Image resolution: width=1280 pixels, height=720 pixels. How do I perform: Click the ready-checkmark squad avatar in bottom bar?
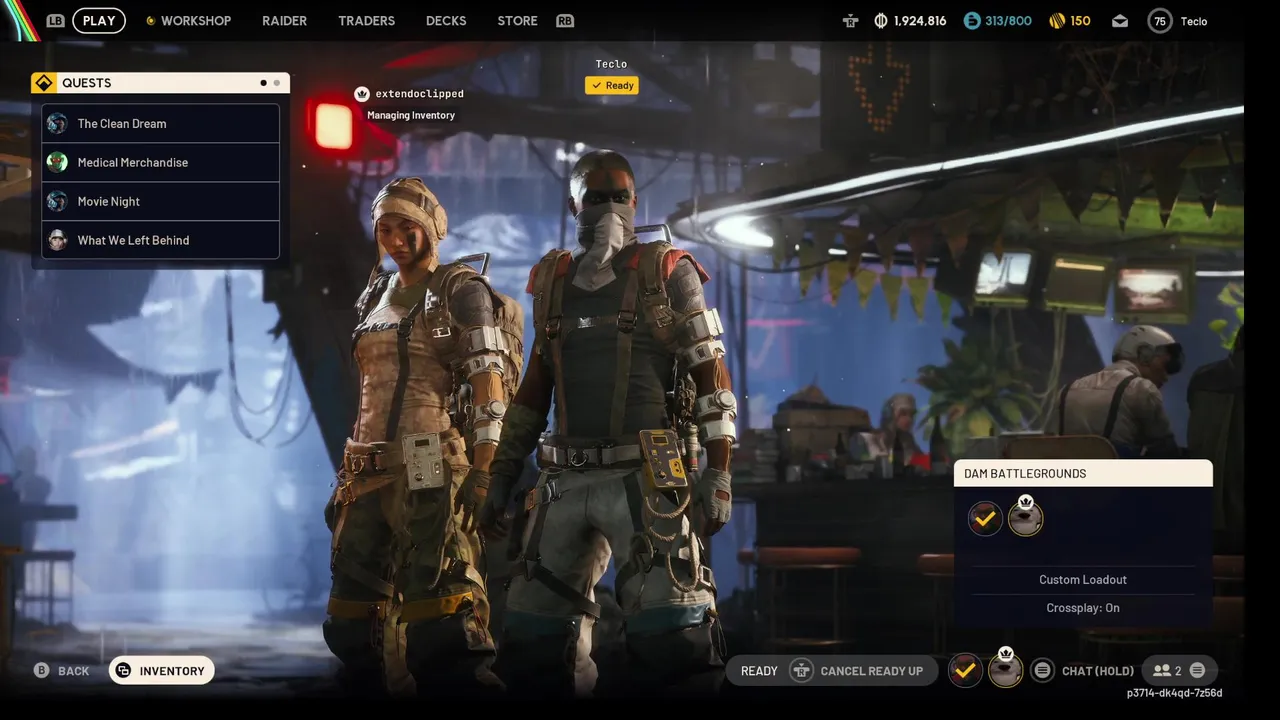pyautogui.click(x=965, y=670)
